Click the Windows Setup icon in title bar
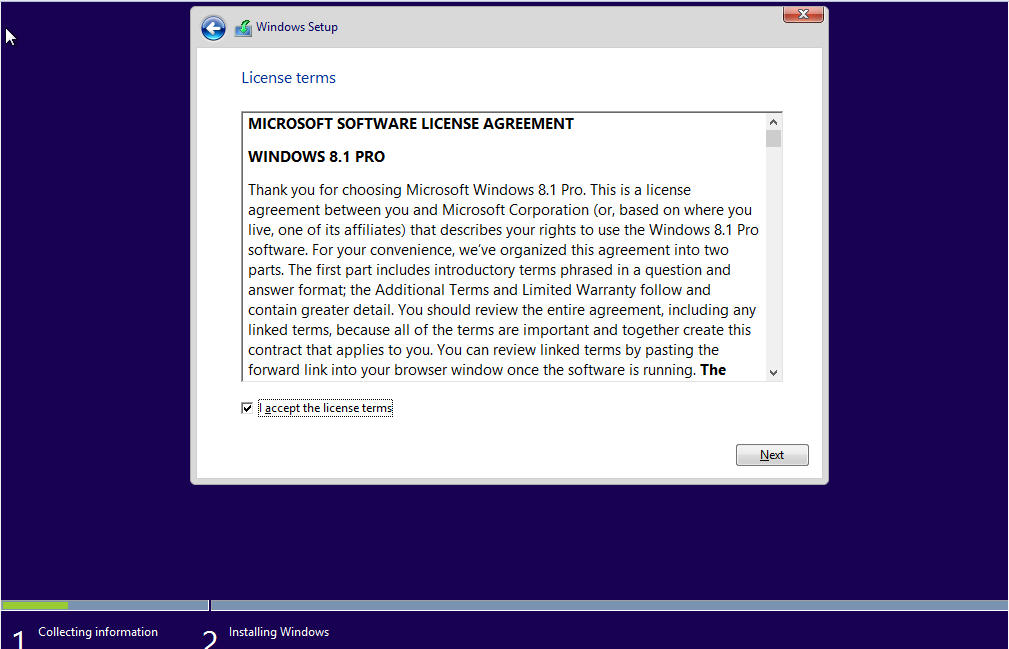Screen dimensions: 1009x649 [243, 28]
